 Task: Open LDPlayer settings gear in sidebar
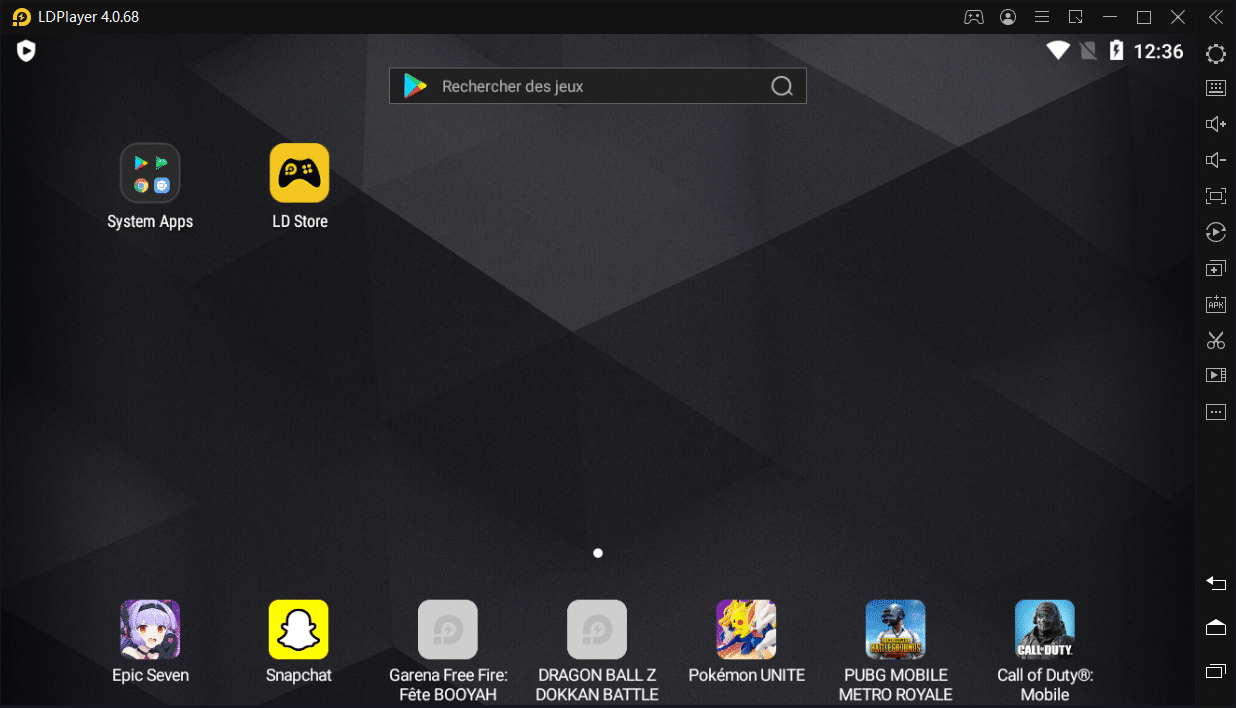click(1216, 54)
